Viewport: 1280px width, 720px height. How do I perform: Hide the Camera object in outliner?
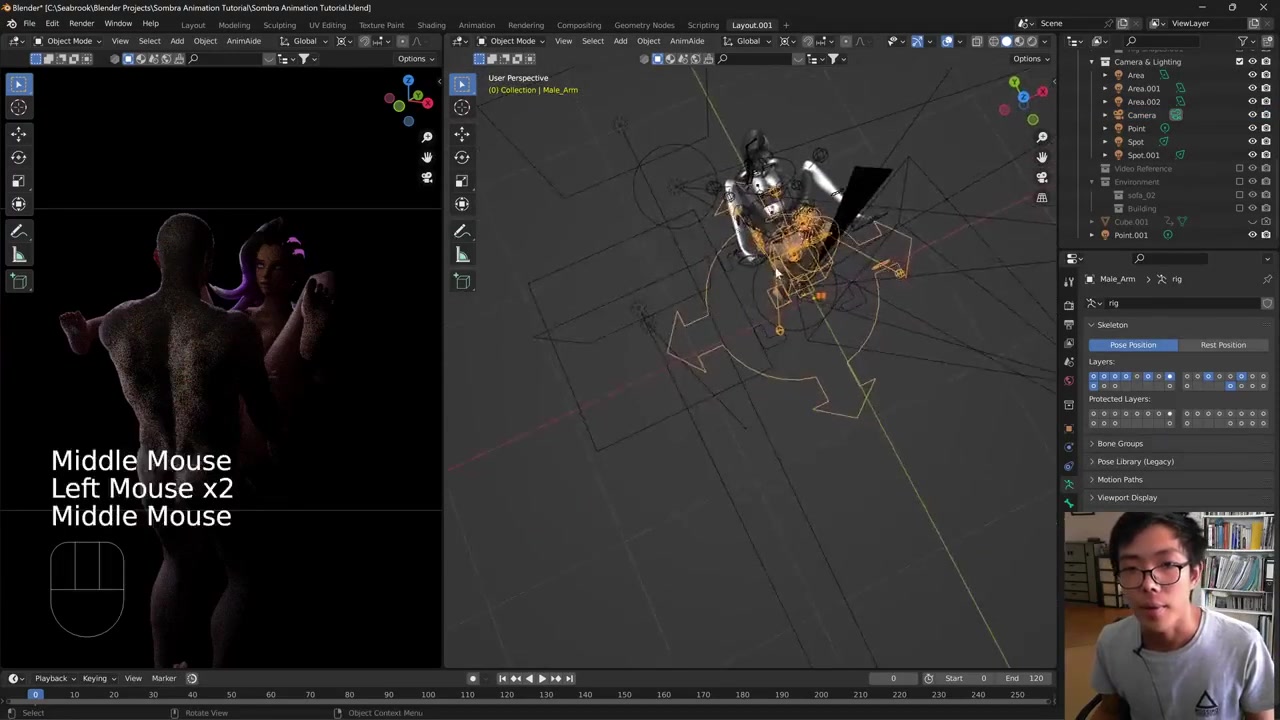1252,115
